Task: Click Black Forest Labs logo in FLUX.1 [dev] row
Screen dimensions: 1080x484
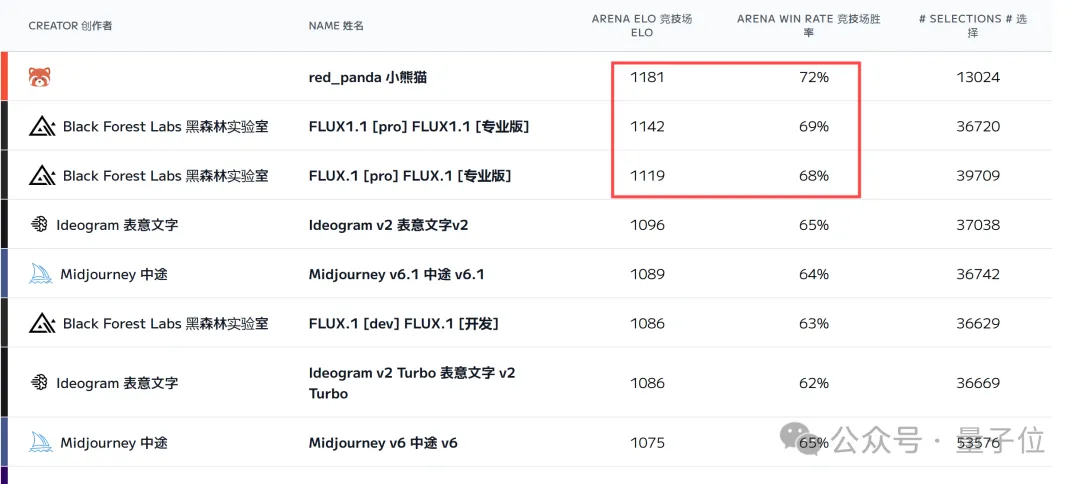Action: click(42, 324)
